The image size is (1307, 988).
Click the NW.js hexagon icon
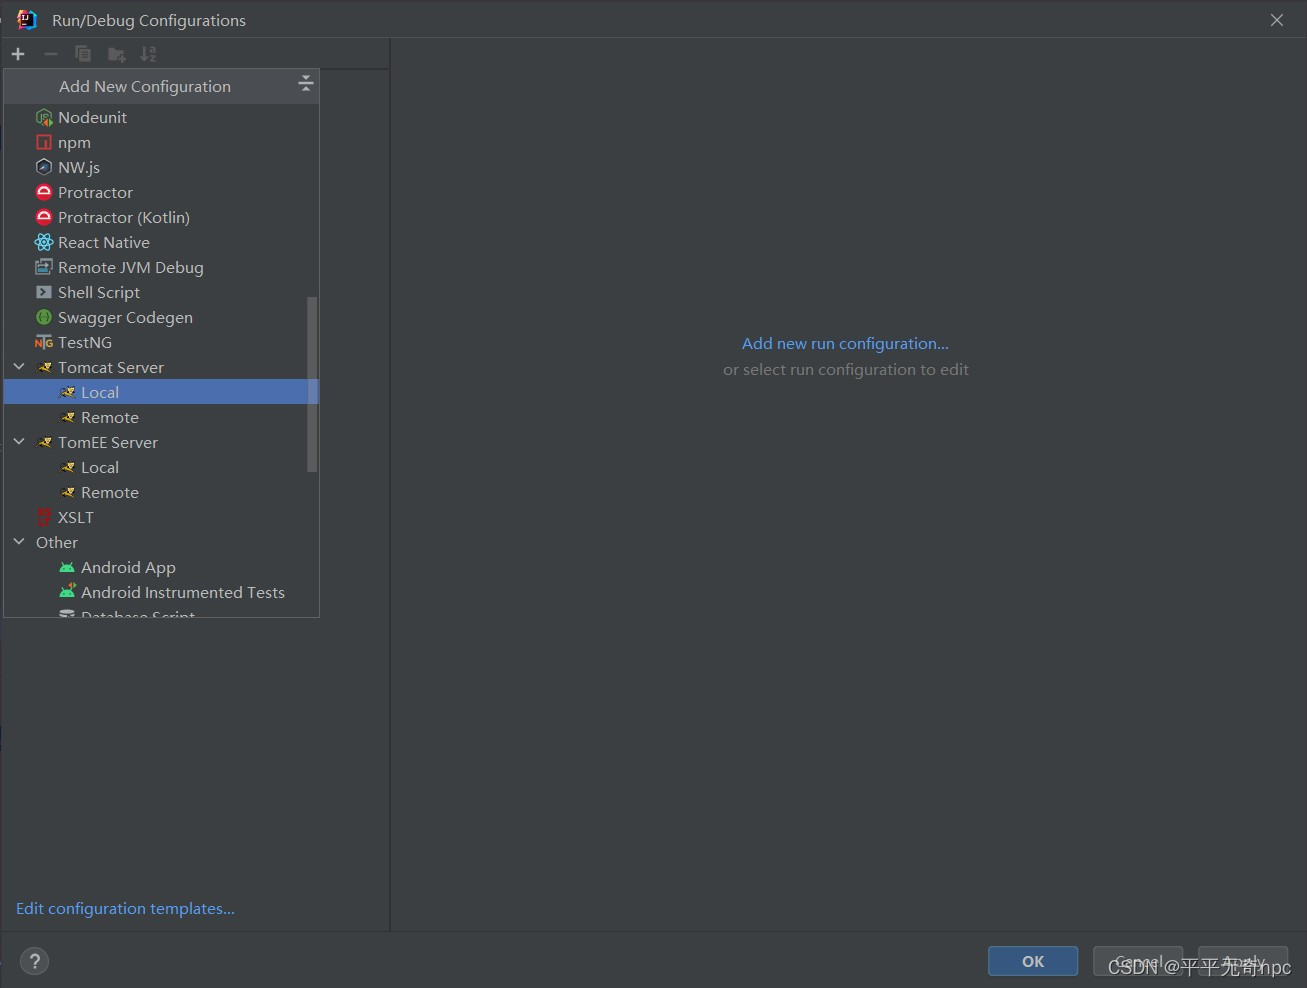pyautogui.click(x=44, y=167)
